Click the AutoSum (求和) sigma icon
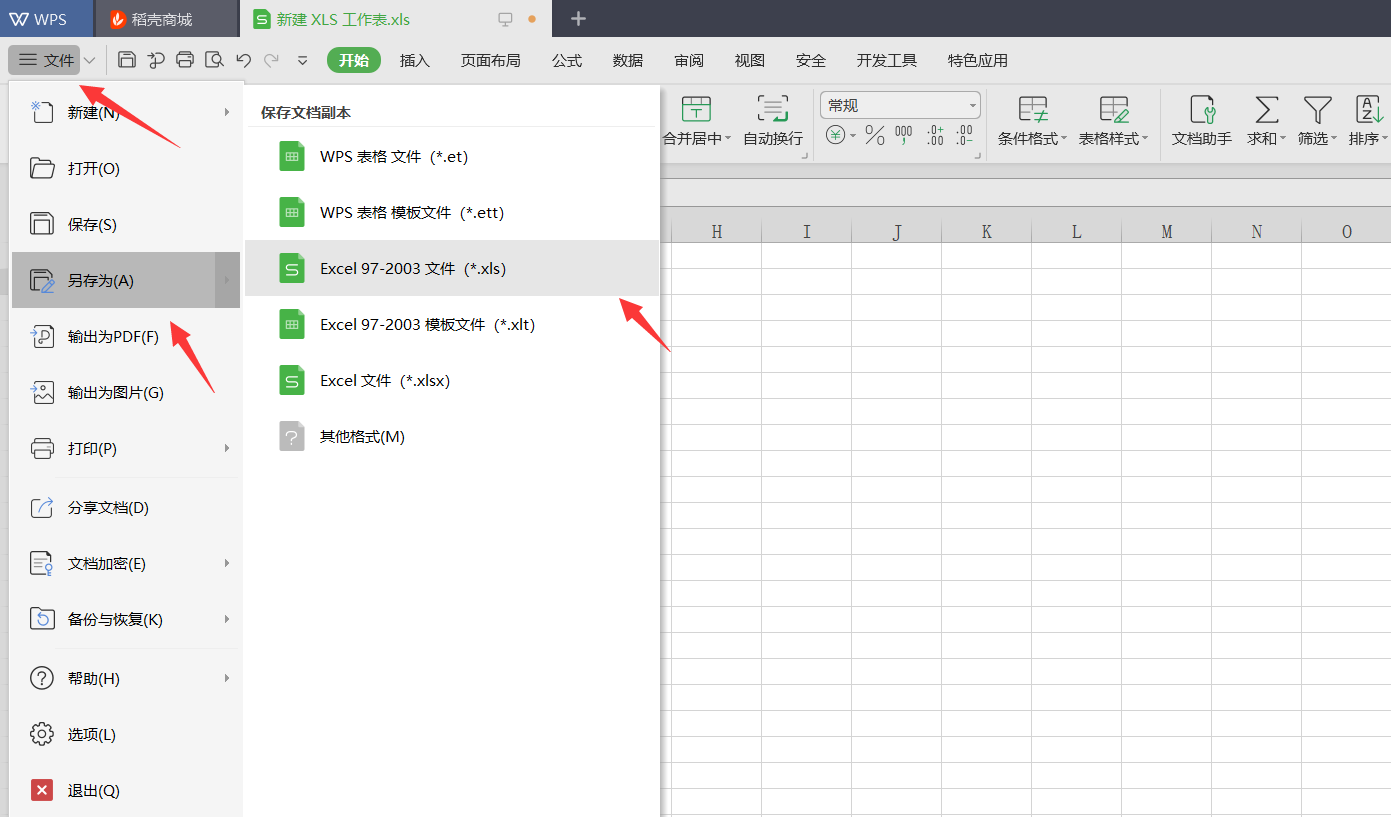 pyautogui.click(x=1266, y=110)
